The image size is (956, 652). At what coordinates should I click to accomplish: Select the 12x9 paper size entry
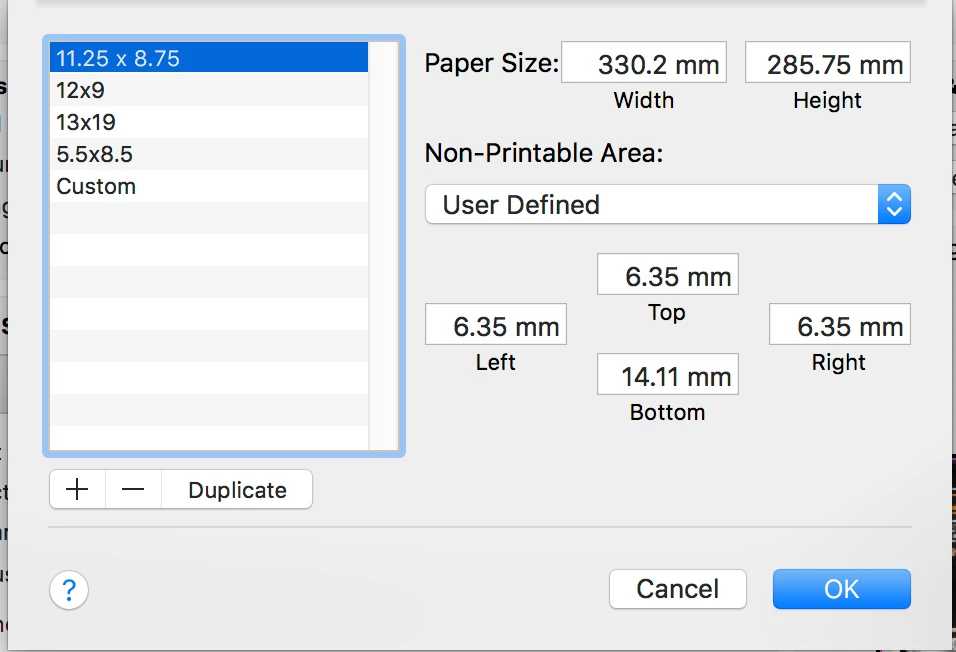tap(209, 90)
